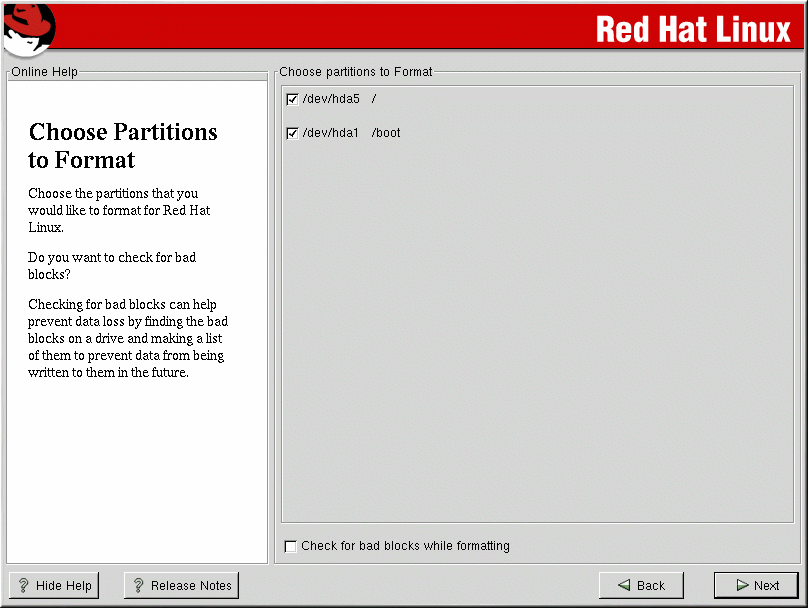Uncheck the /dev/hda1 /boot partition checkbox
808x608 pixels.
[292, 133]
